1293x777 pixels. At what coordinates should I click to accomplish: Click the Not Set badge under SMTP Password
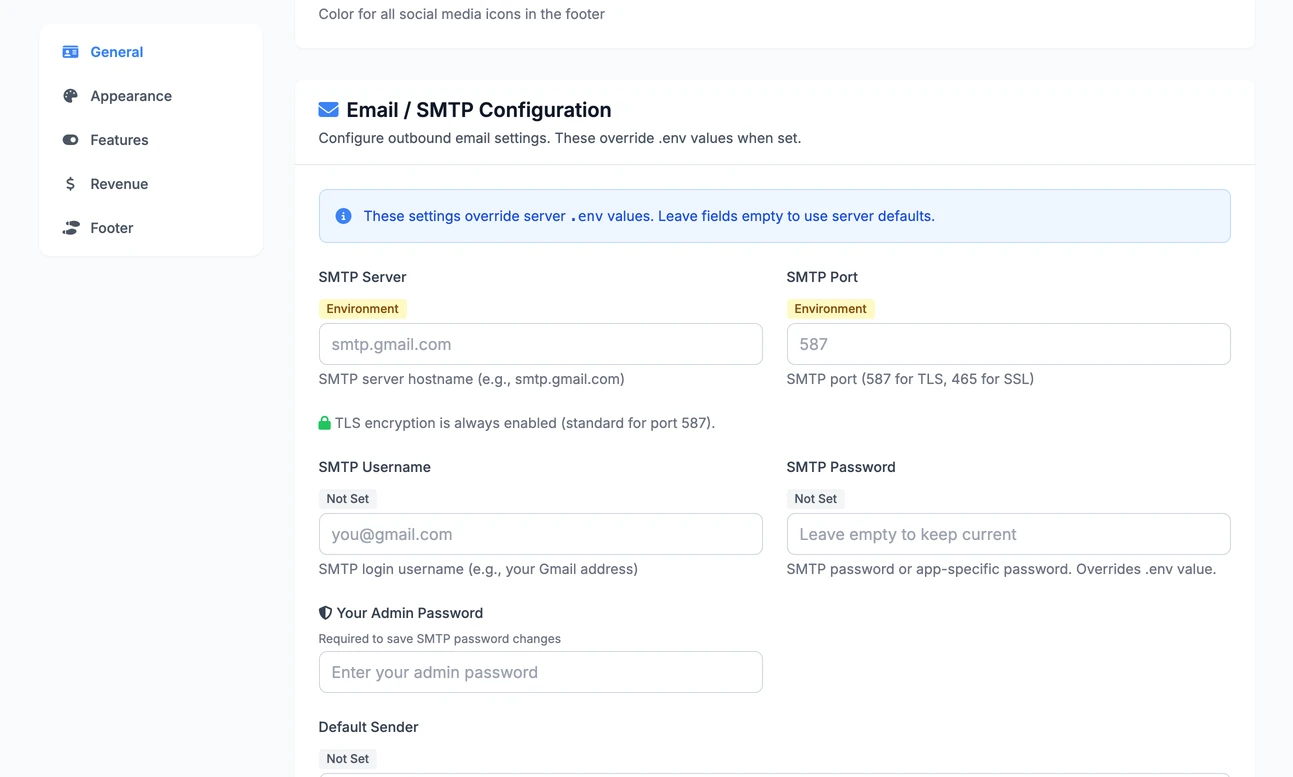pos(815,499)
